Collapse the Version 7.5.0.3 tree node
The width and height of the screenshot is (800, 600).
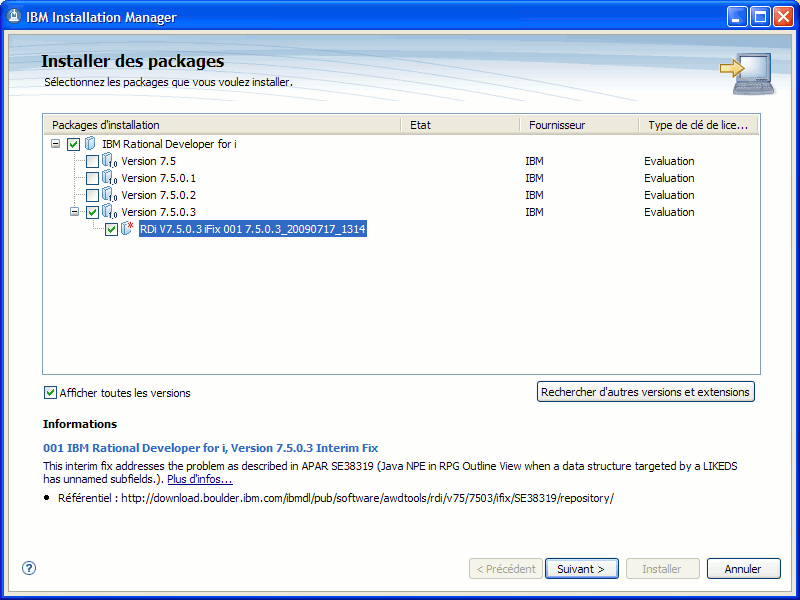(74, 211)
